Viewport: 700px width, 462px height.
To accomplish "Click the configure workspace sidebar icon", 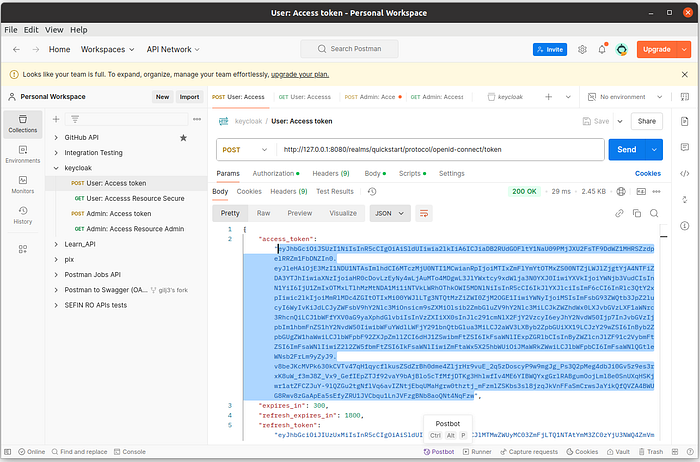I will 23,249.
